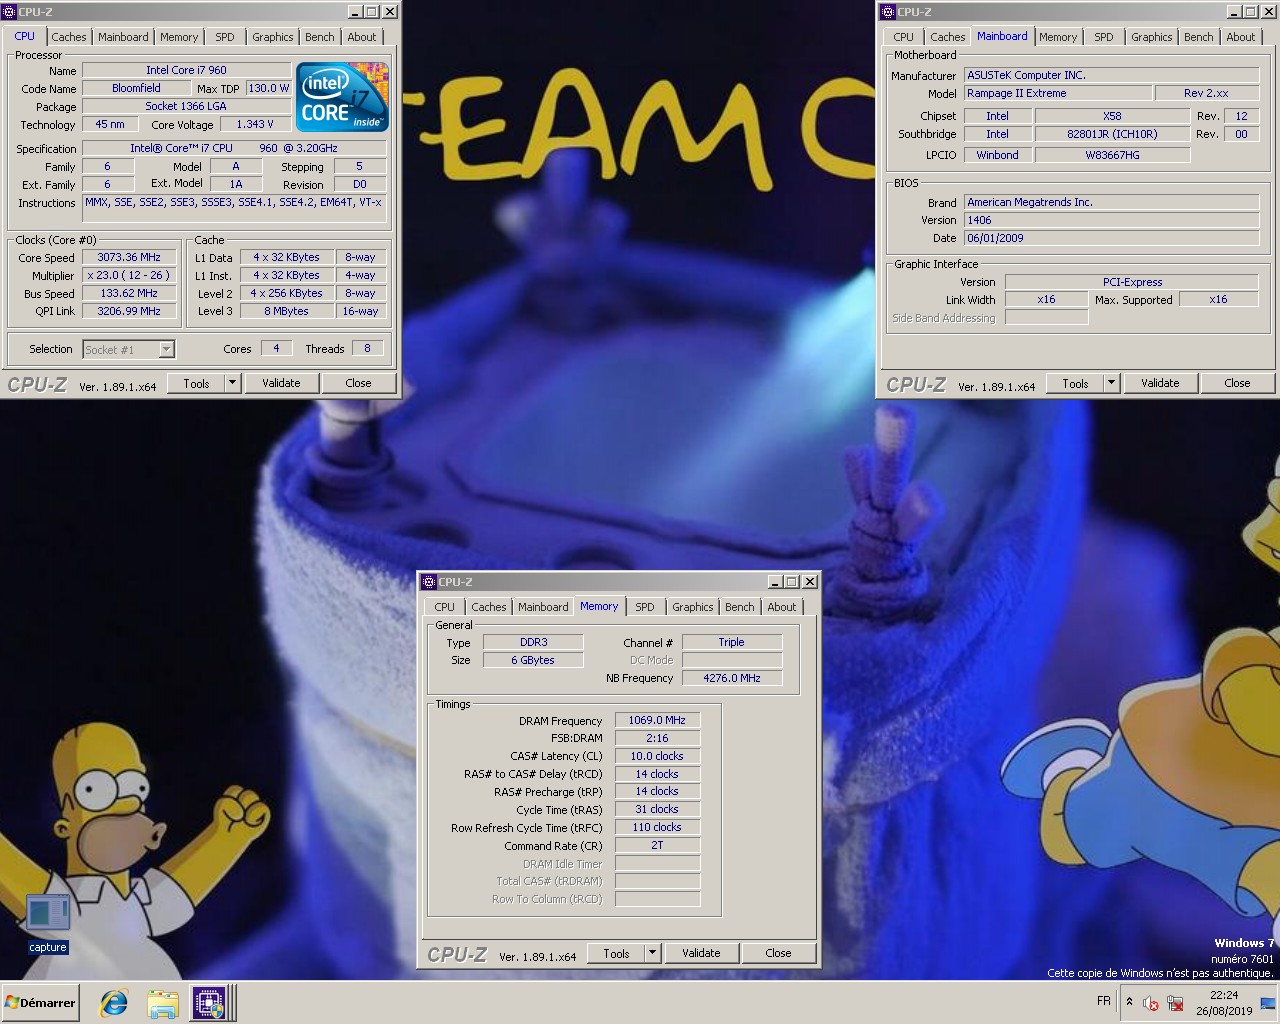1280x1024 pixels.
Task: Open Bench tab in the Memory window
Action: [x=740, y=607]
